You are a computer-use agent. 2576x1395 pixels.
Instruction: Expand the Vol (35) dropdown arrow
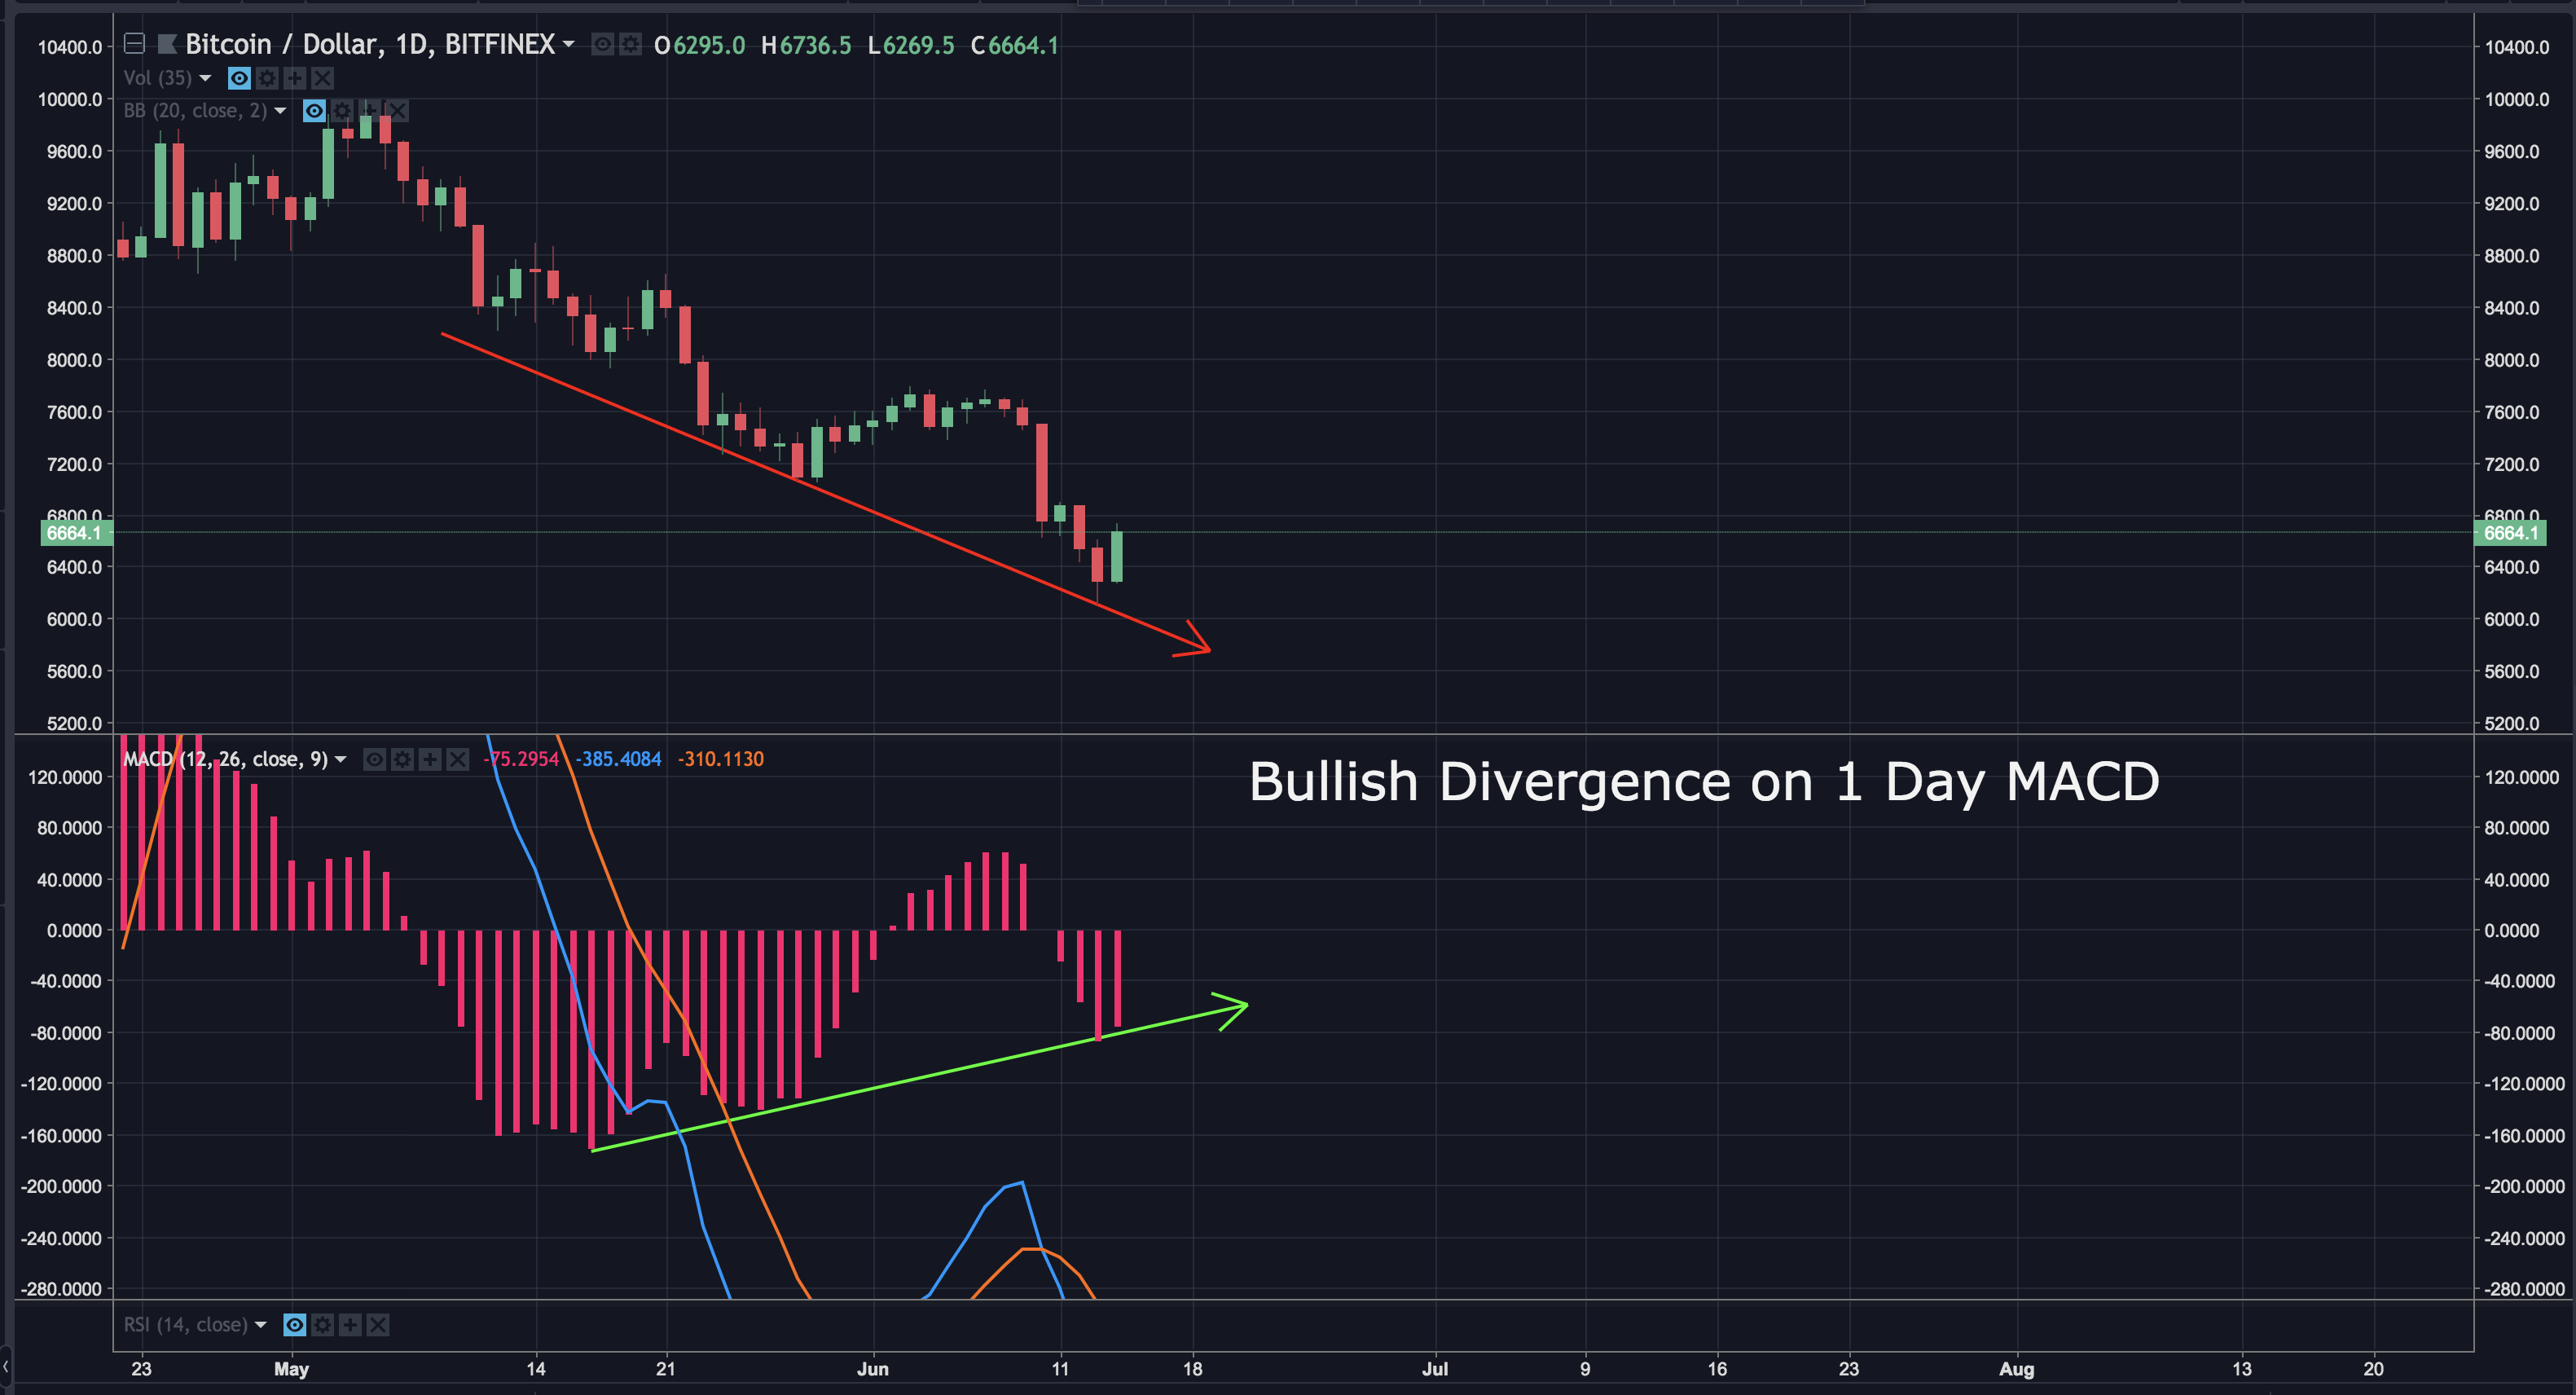(x=206, y=78)
